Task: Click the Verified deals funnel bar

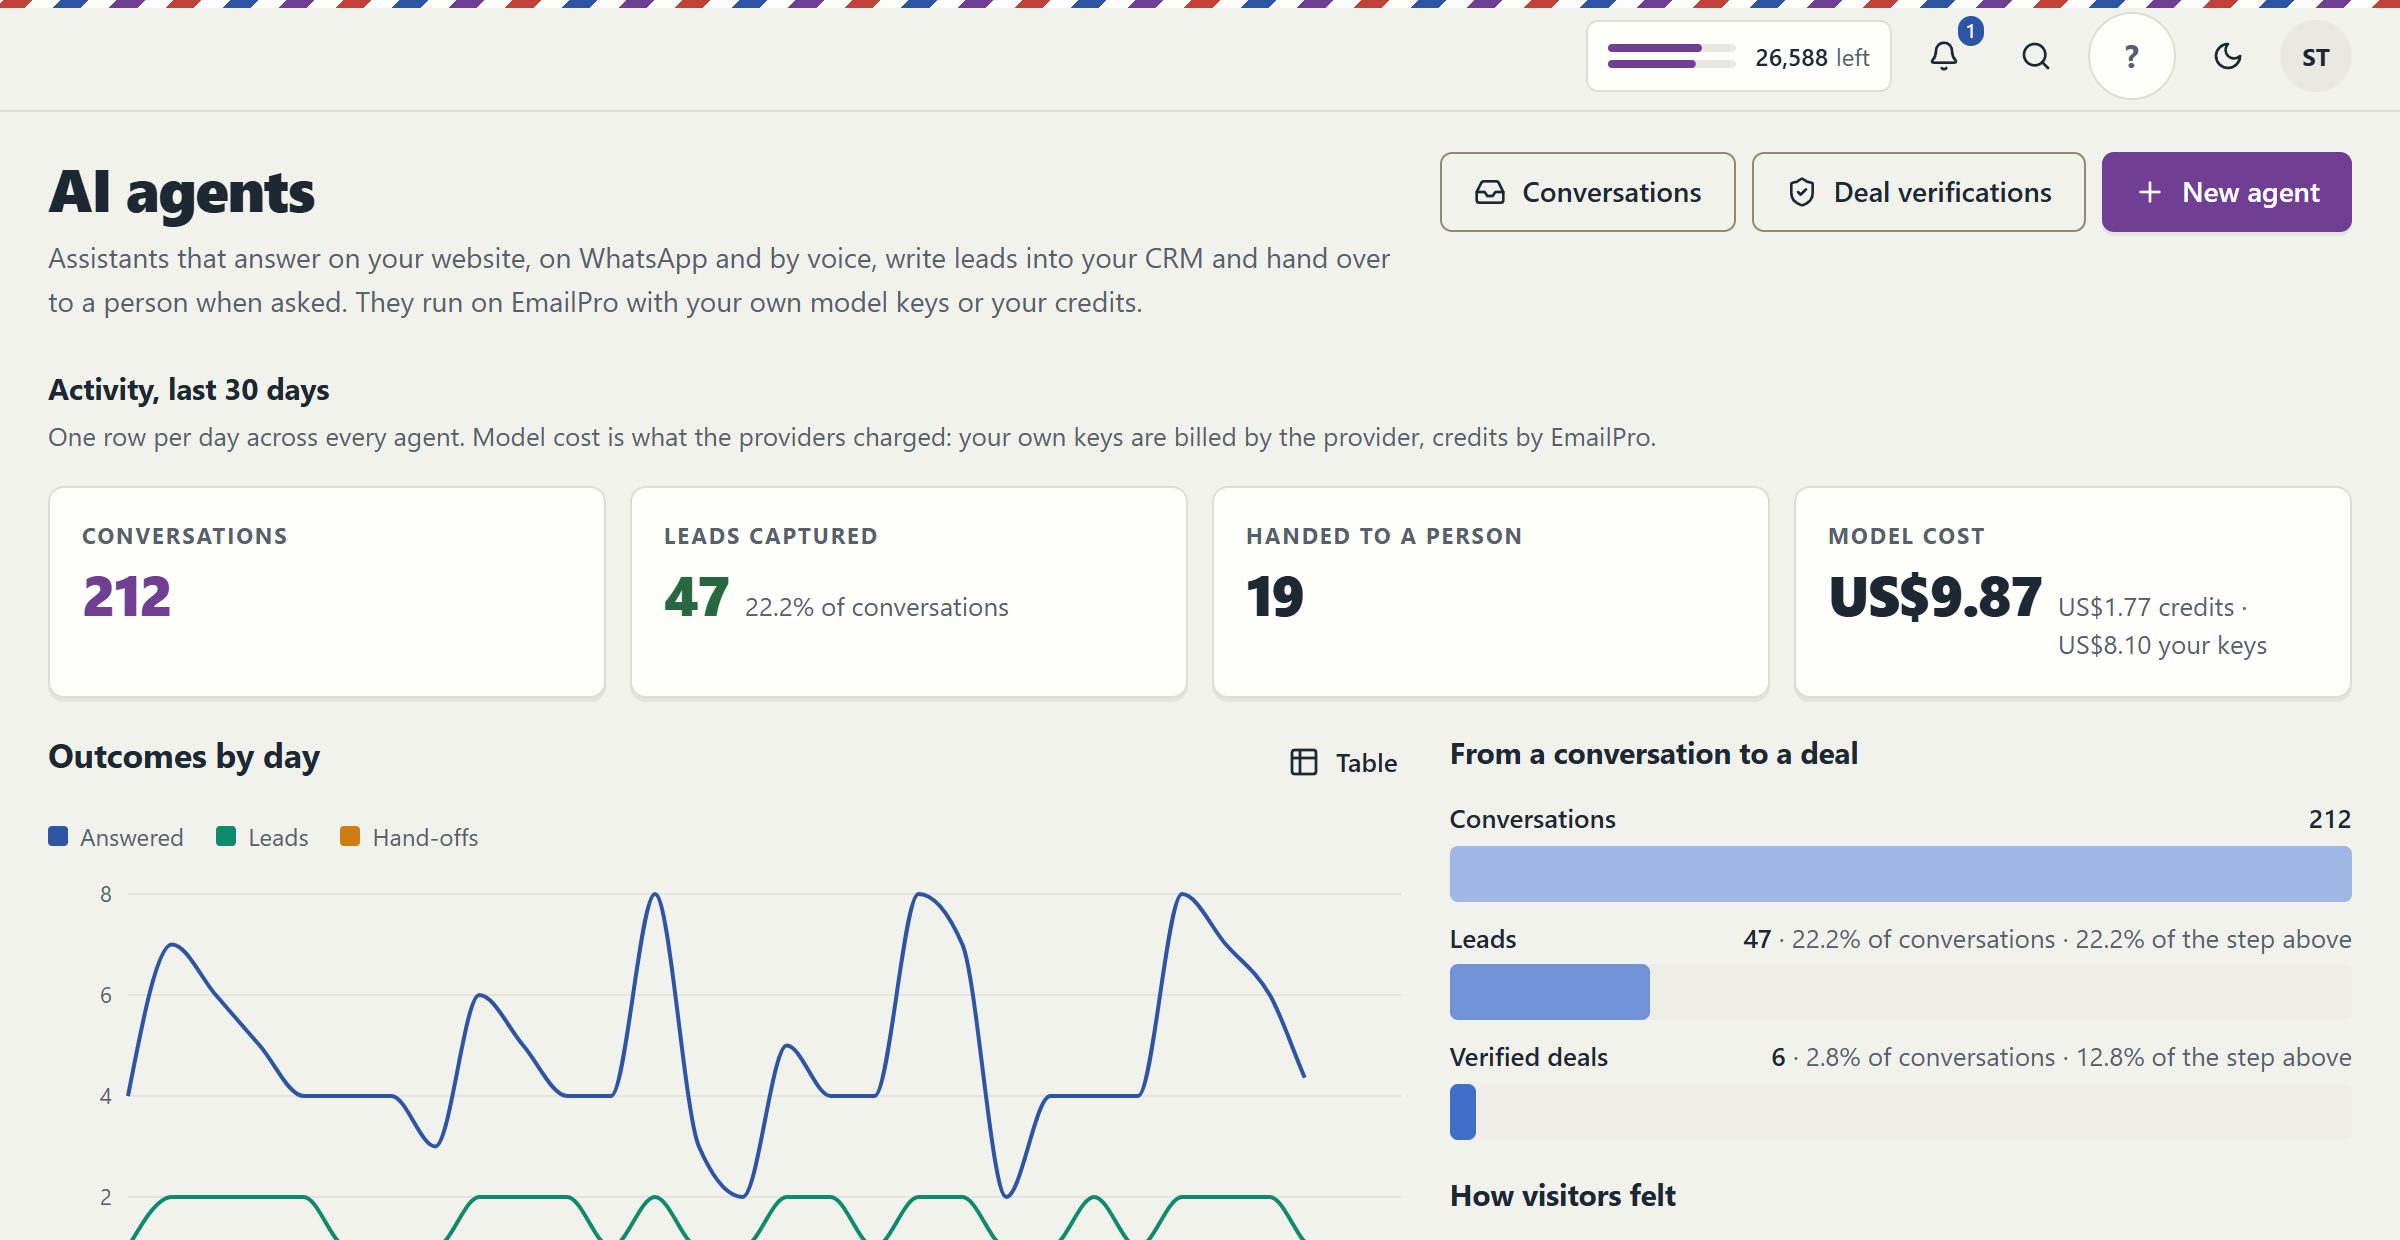Action: [x=1462, y=1112]
